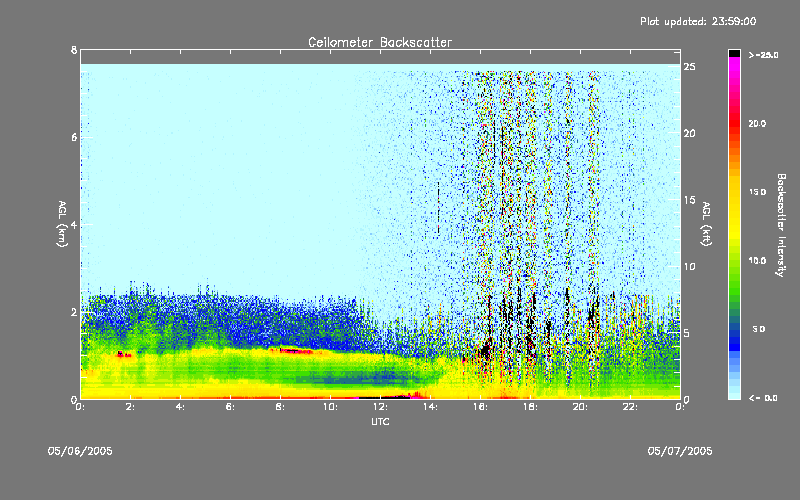Screen dimensions: 800x500
Task: Click the 4 km tick label
Action: [x=74, y=224]
